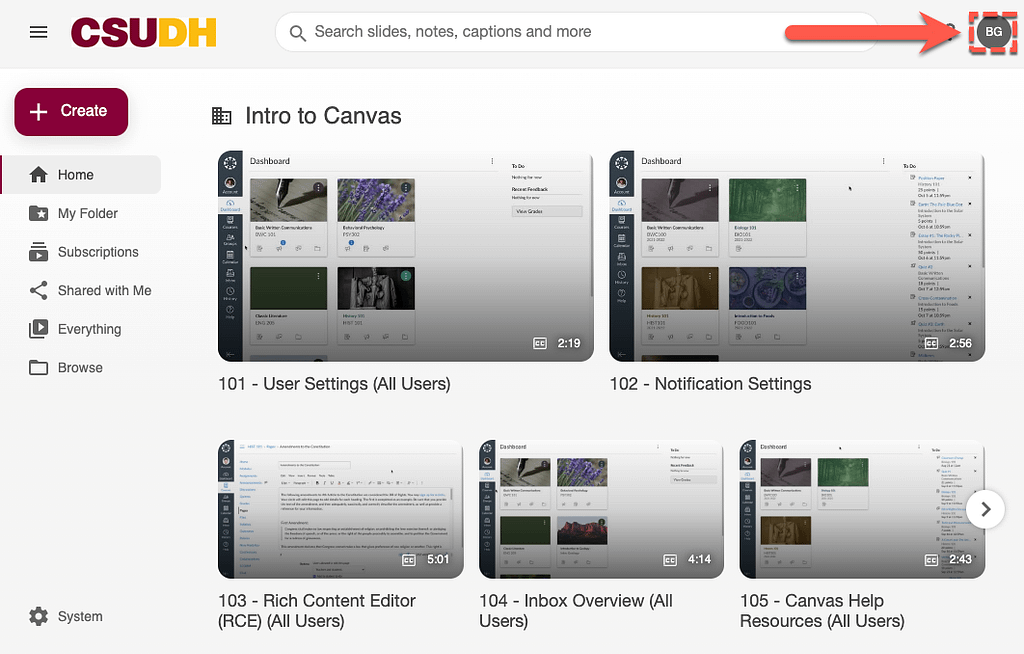Click the 2:43 duration on video 105
Screen dimensions: 1024x654
960,560
